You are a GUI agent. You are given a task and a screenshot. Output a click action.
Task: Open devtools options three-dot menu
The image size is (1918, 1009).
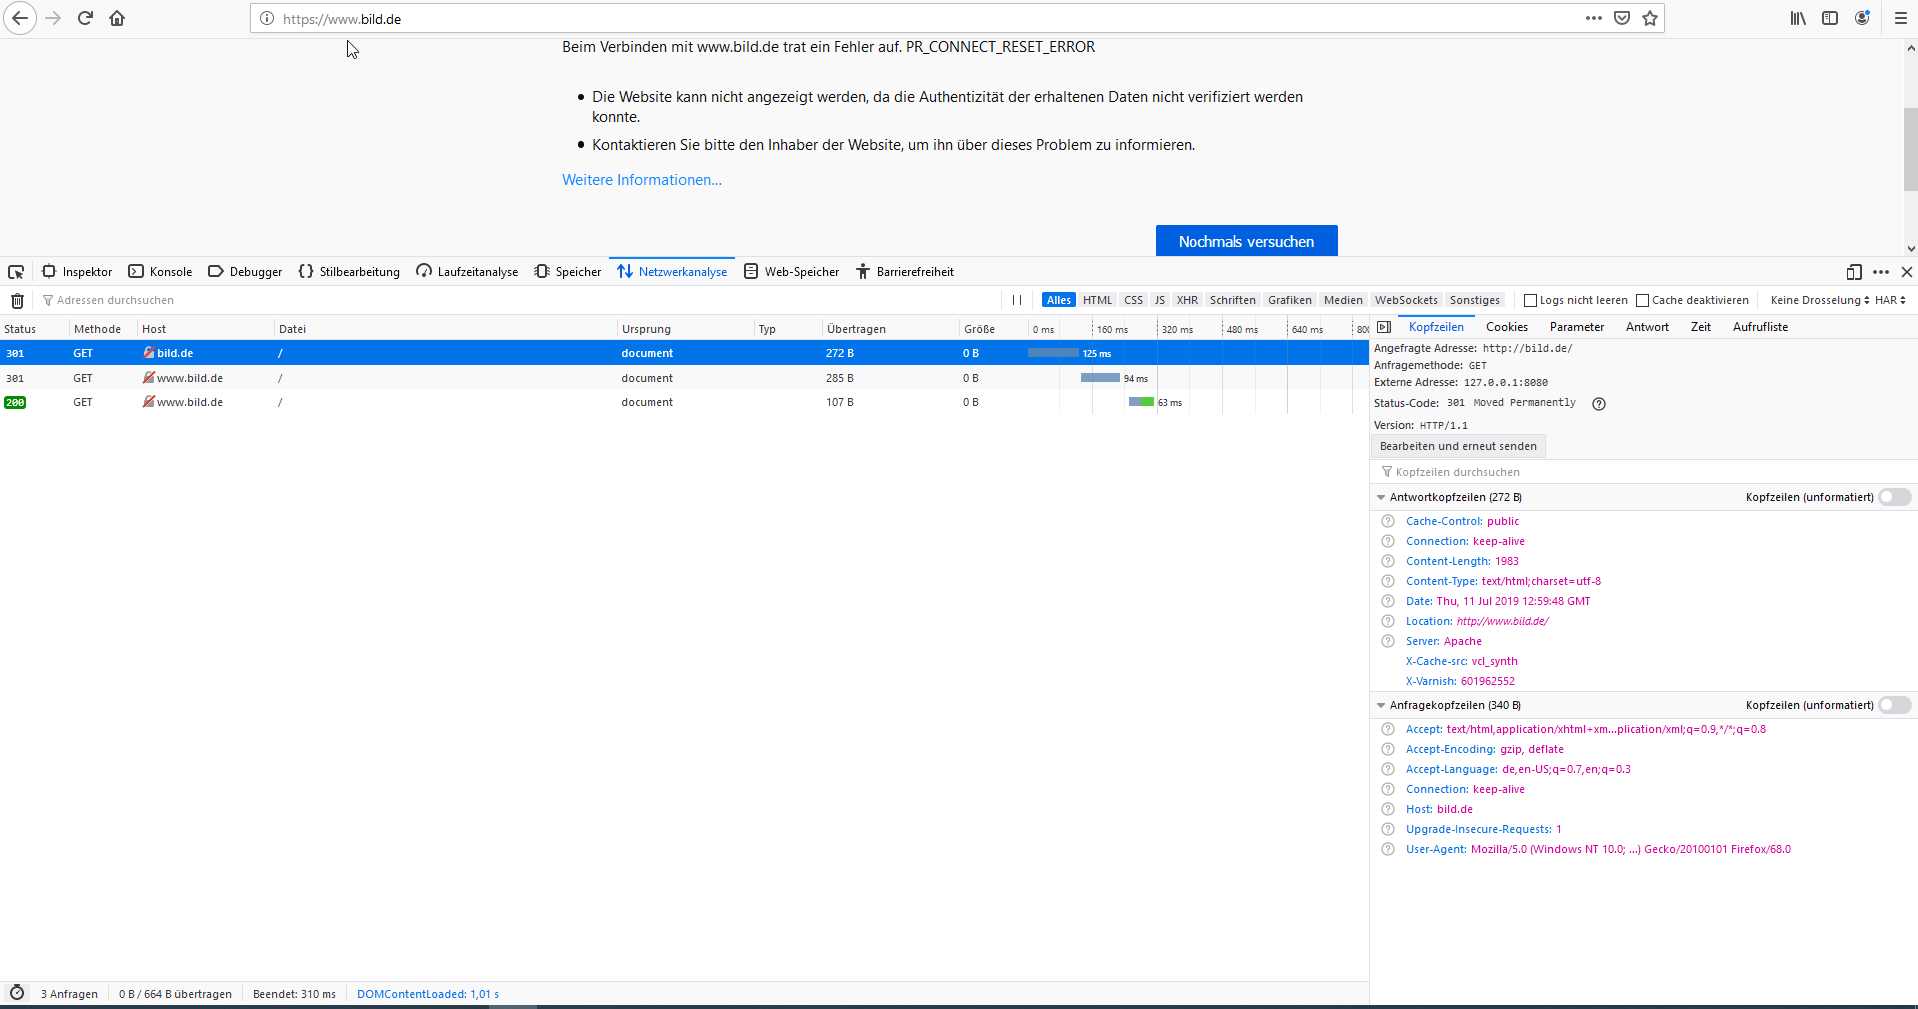1881,272
